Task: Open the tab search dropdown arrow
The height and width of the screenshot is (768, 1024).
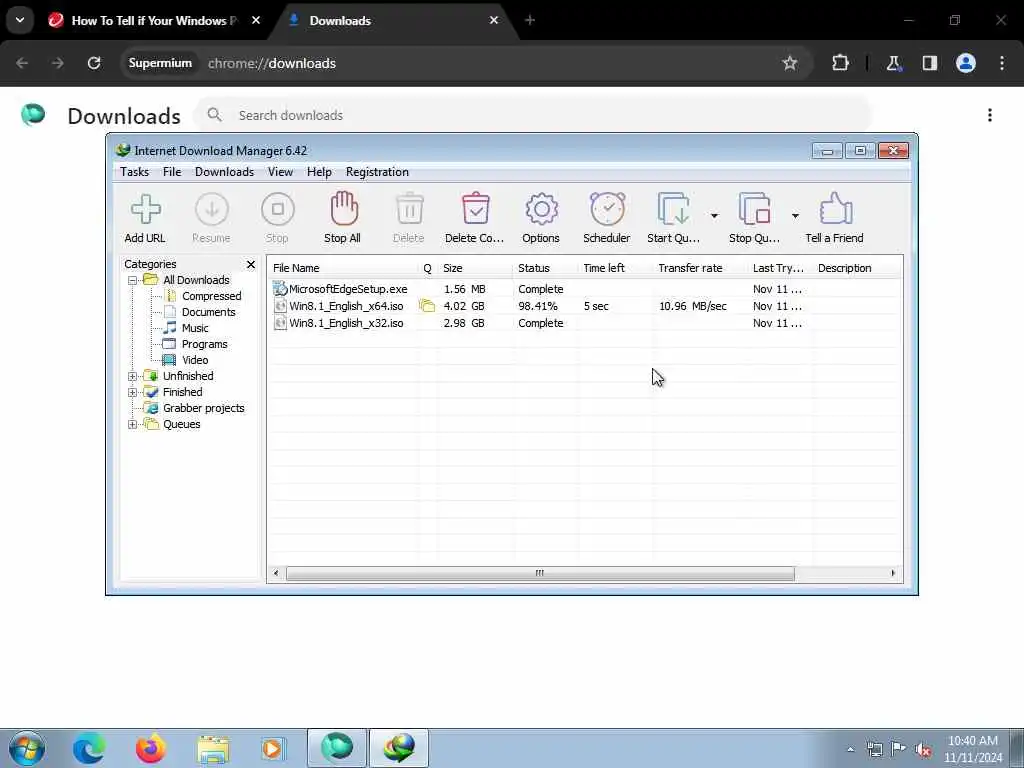Action: tap(20, 20)
